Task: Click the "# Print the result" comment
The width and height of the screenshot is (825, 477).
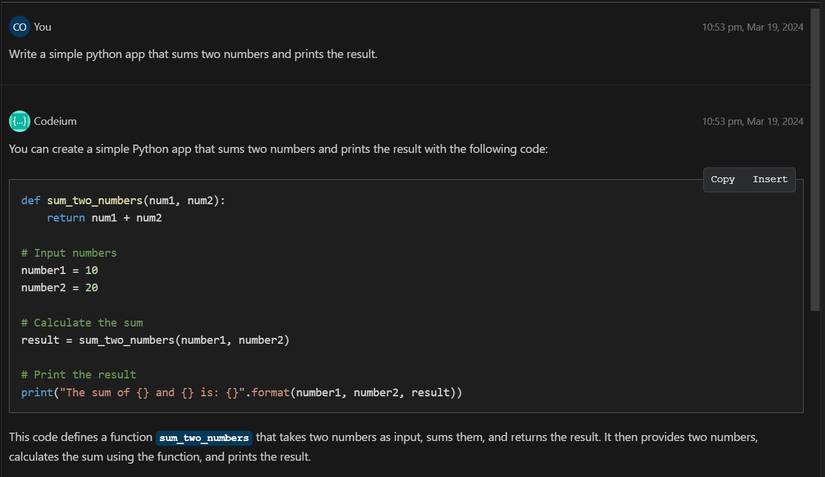Action: click(79, 375)
